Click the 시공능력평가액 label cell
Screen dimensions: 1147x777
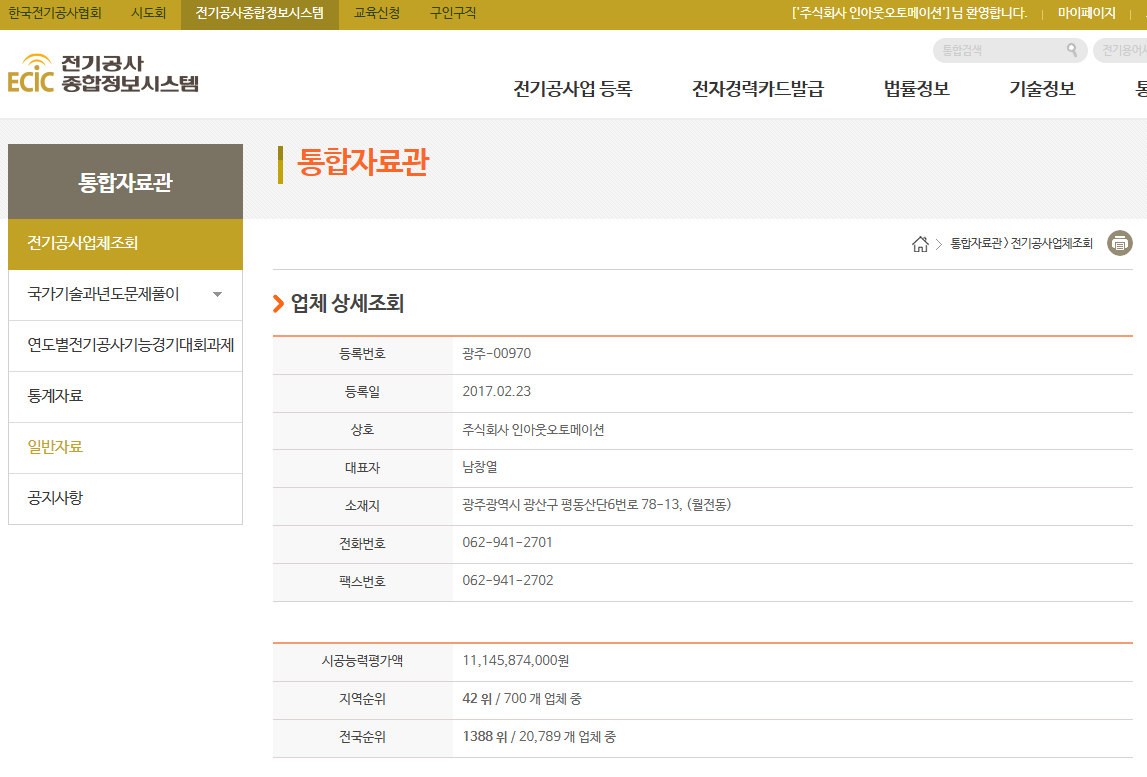tap(363, 661)
